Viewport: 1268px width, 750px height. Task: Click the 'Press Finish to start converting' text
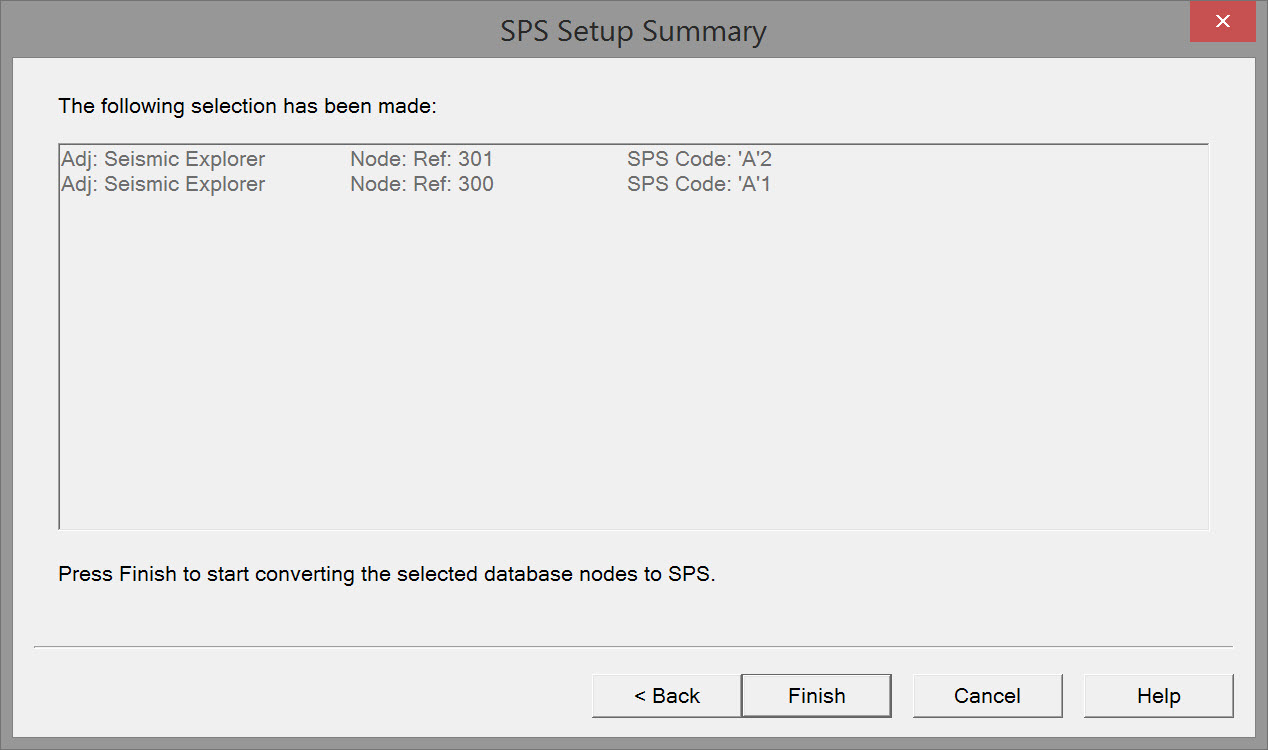click(x=387, y=575)
